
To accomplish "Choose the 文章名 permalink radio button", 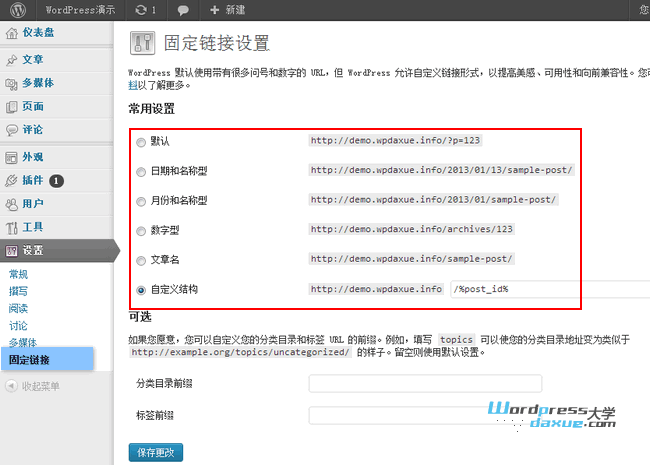I will click(140, 260).
